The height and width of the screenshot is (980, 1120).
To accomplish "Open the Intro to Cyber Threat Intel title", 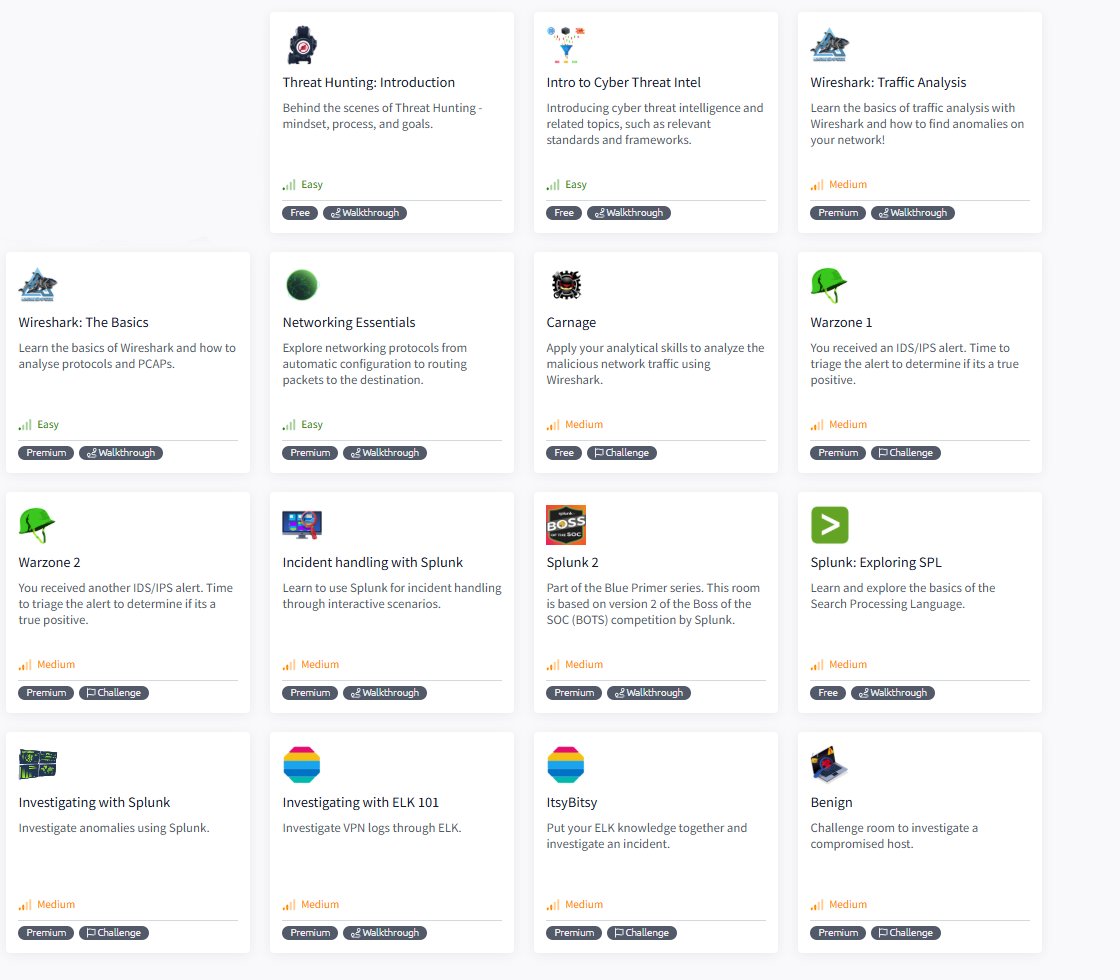I will [x=624, y=83].
